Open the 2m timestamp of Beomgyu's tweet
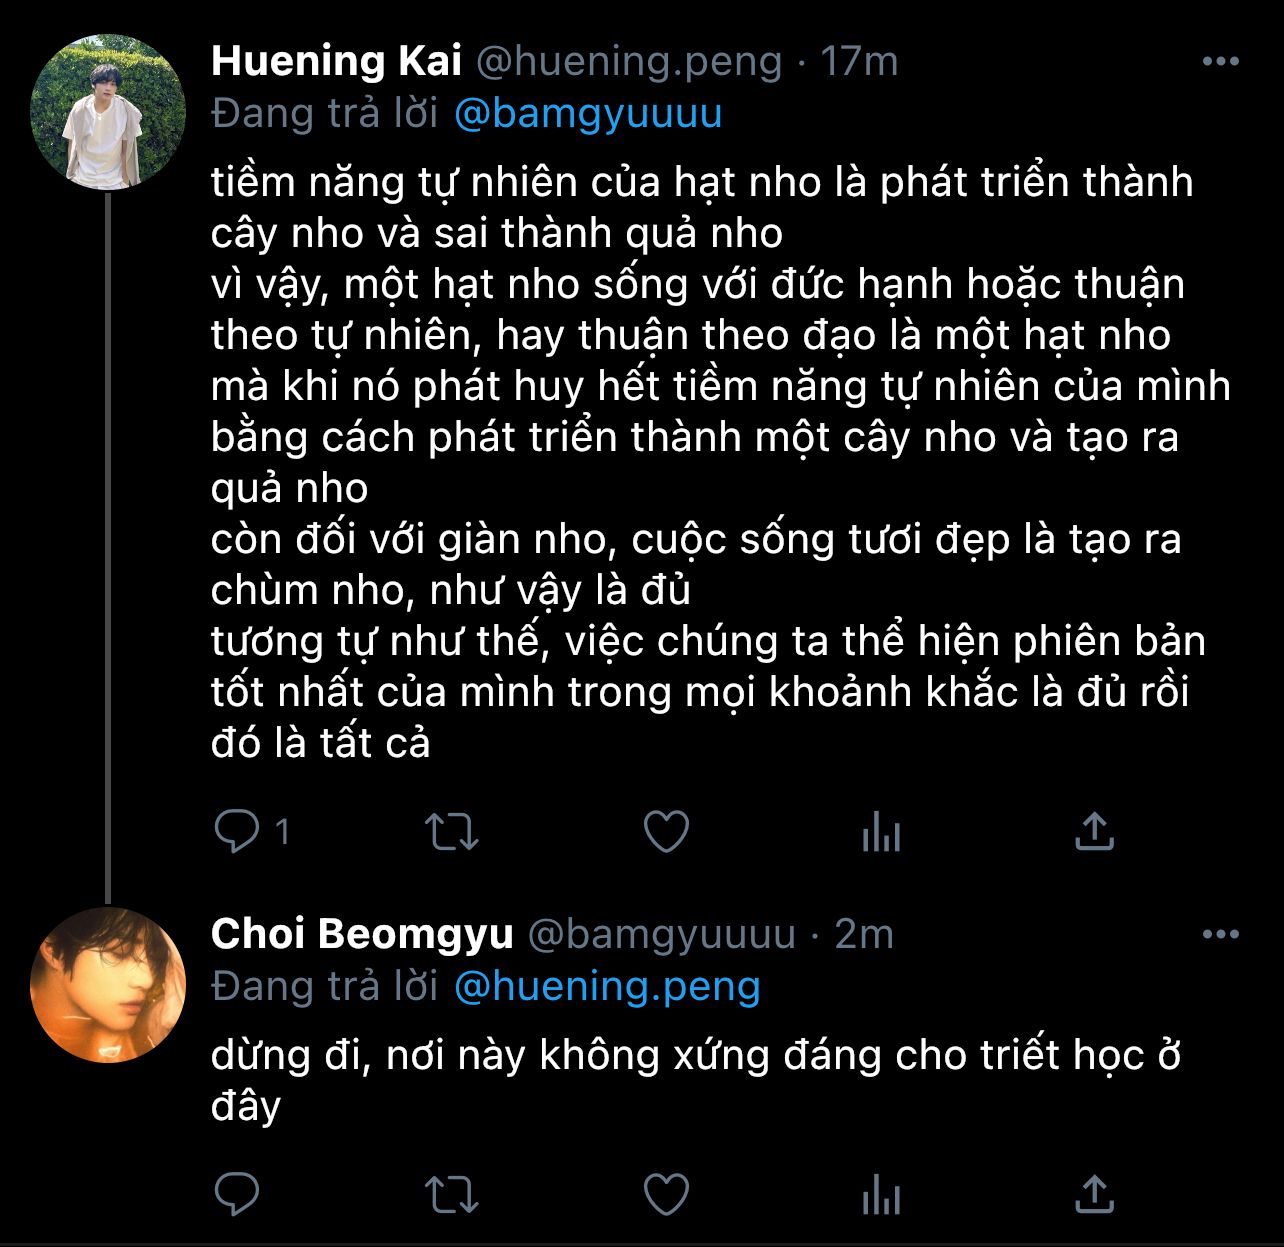This screenshot has height=1247, width=1284. pyautogui.click(x=864, y=934)
